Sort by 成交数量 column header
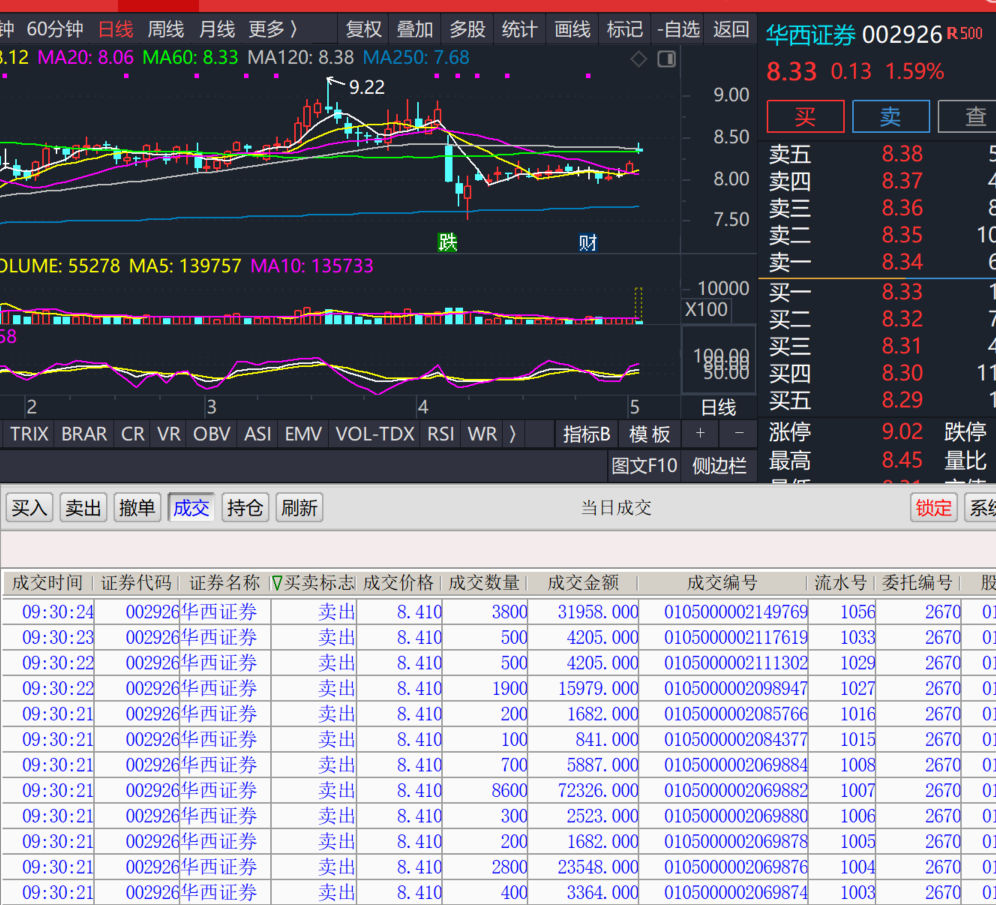Viewport: 996px width, 905px height. coord(484,582)
